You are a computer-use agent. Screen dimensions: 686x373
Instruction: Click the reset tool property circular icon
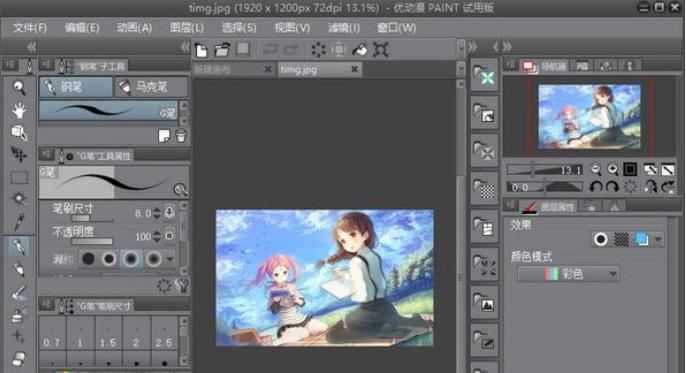(x=164, y=286)
